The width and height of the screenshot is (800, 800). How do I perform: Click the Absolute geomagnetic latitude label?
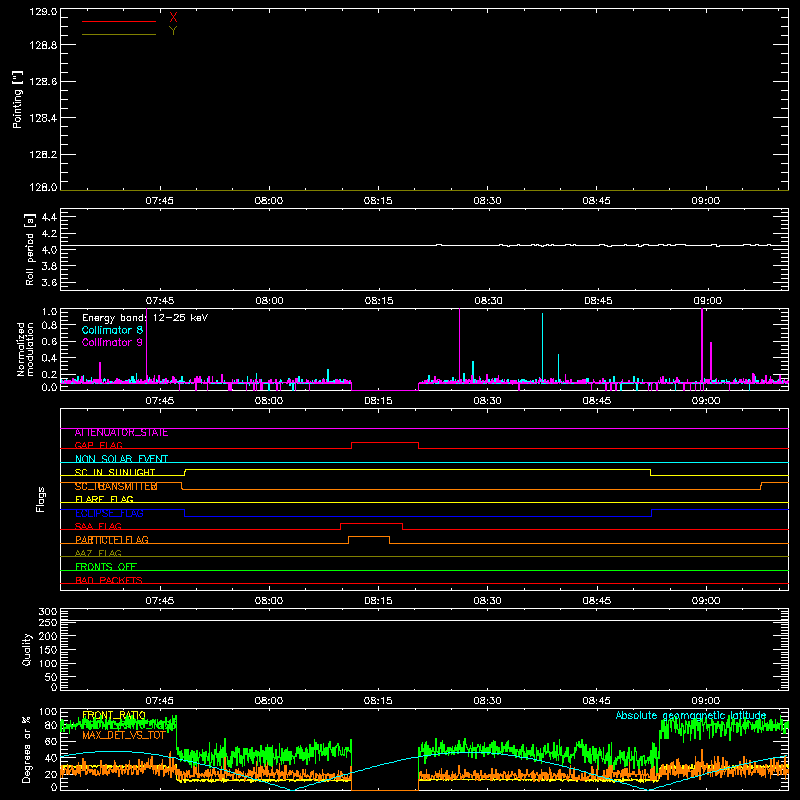pyautogui.click(x=691, y=715)
